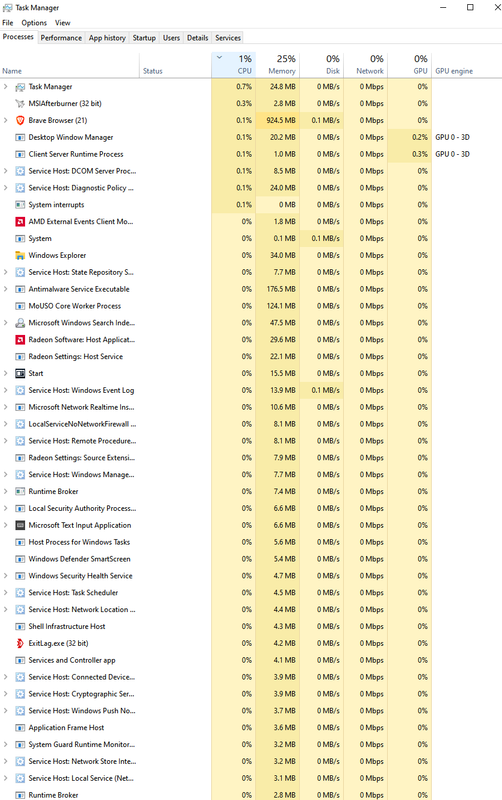Click the Services and Controller app icon
Screen dimensions: 502x800
pos(20,660)
